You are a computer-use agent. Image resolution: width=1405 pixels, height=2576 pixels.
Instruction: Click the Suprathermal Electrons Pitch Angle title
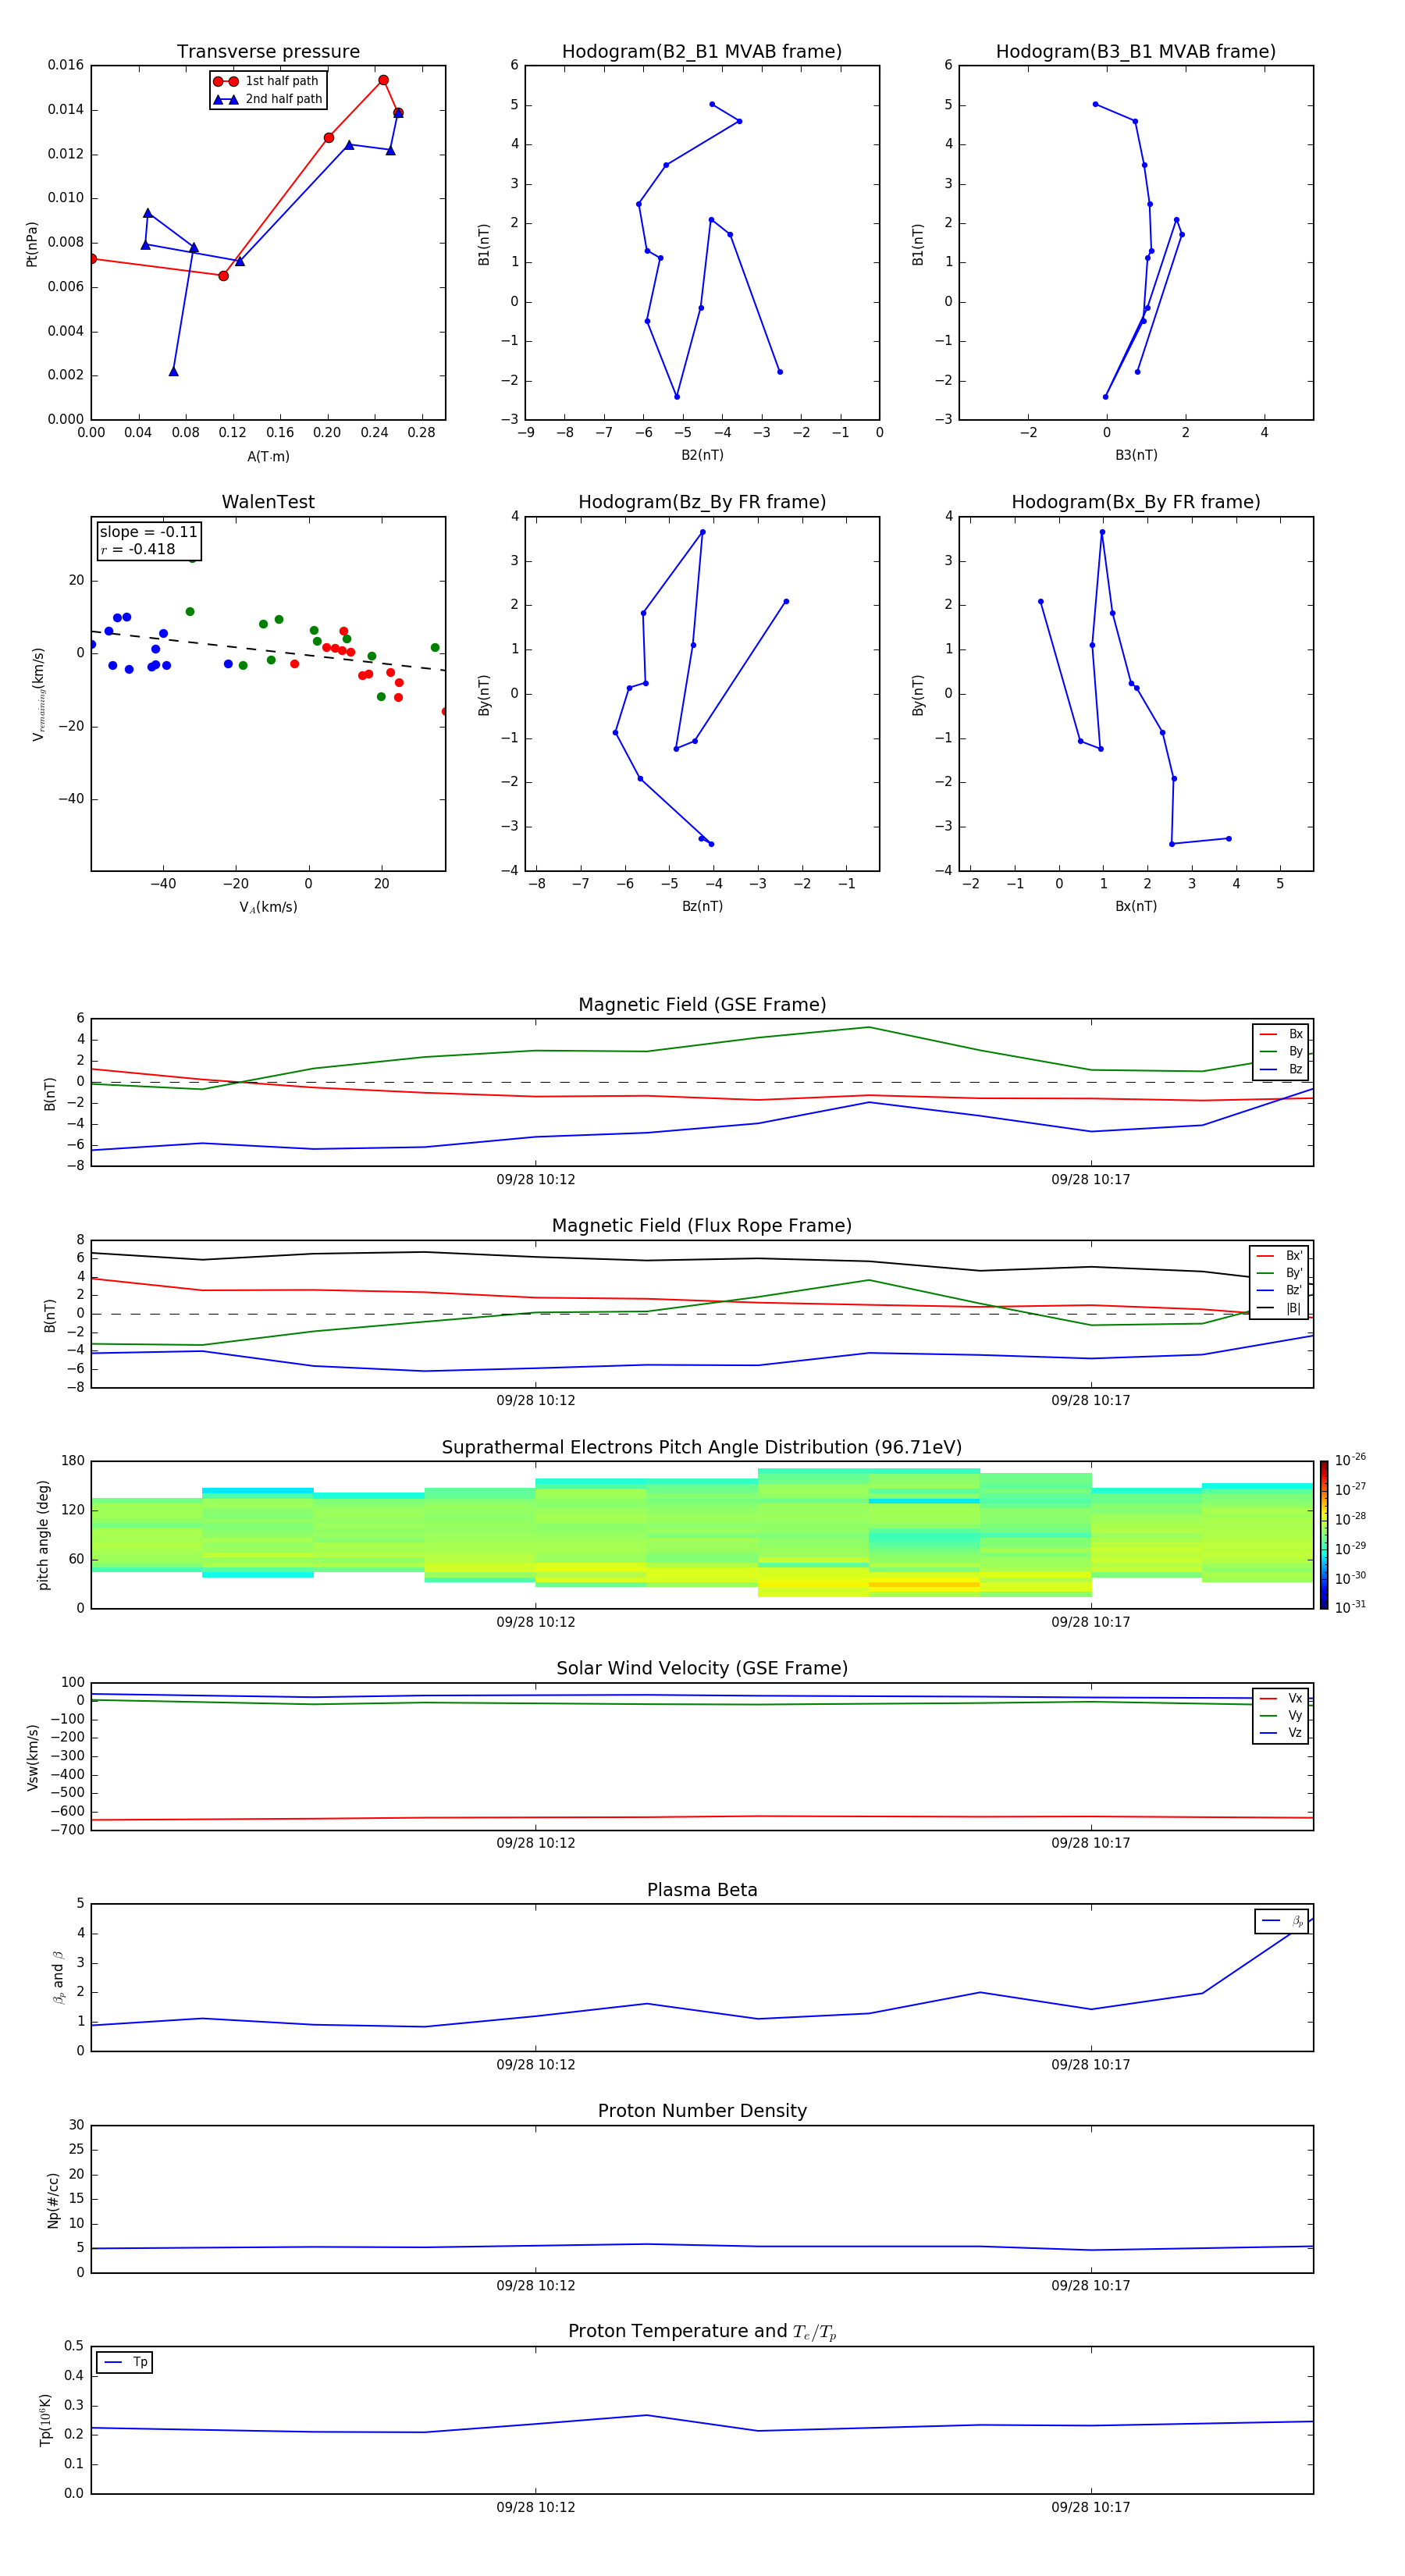[x=702, y=1448]
